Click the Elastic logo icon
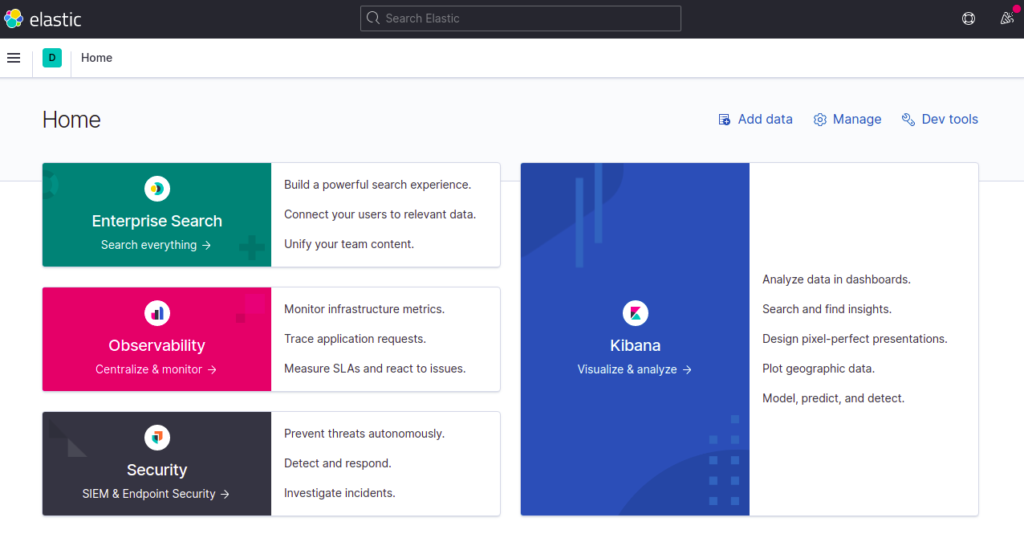This screenshot has width=1024, height=538. click(x=14, y=19)
